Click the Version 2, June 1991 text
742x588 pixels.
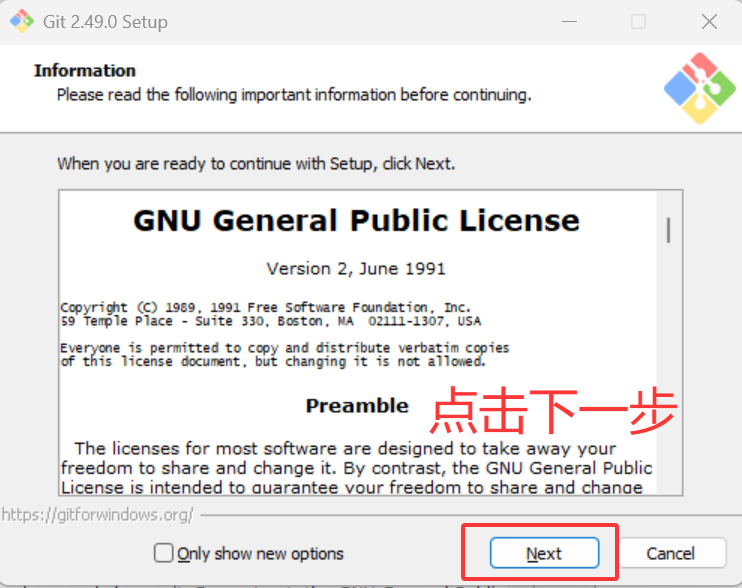click(x=356, y=269)
